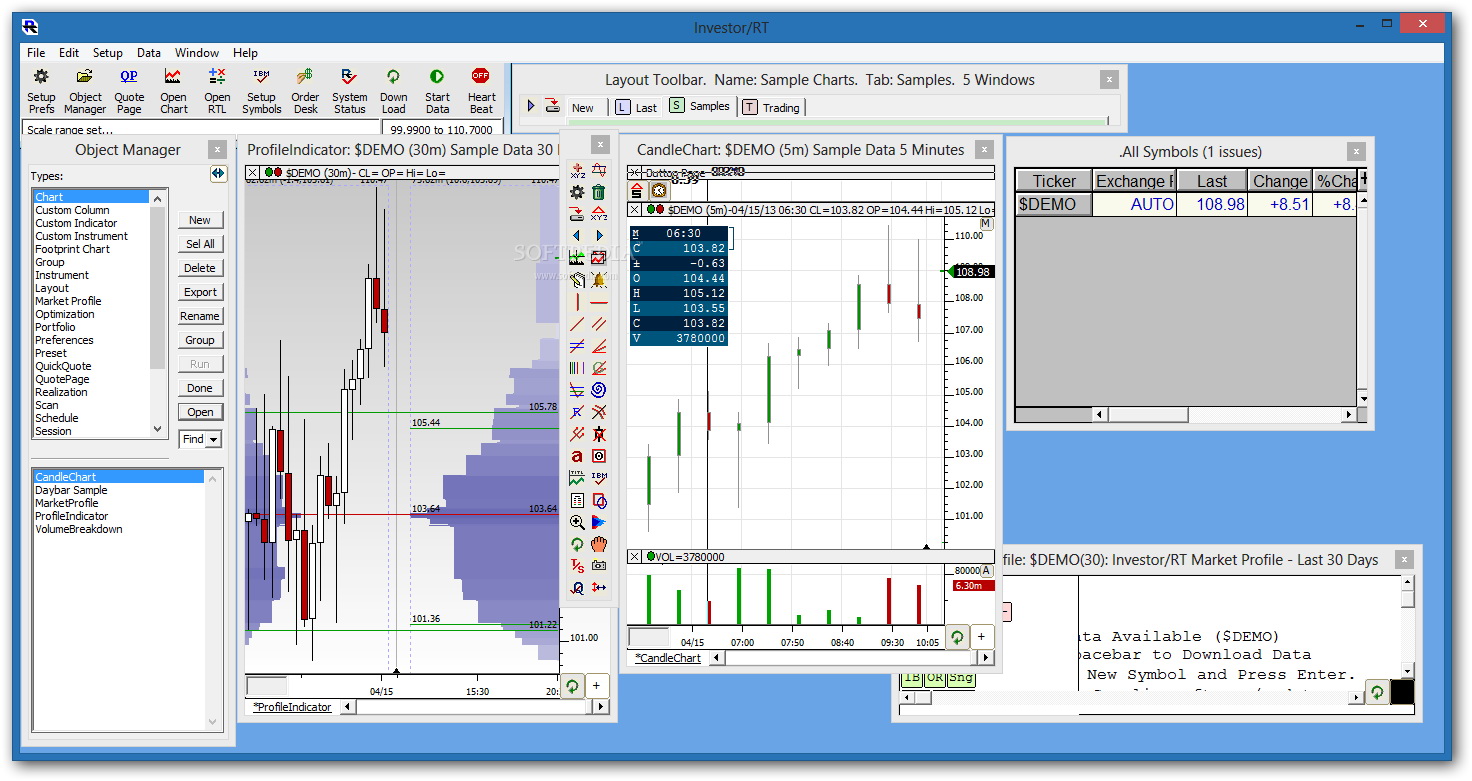The width and height of the screenshot is (1472, 781).
Task: Click the Open Chart toolbar icon
Action: pos(173,90)
